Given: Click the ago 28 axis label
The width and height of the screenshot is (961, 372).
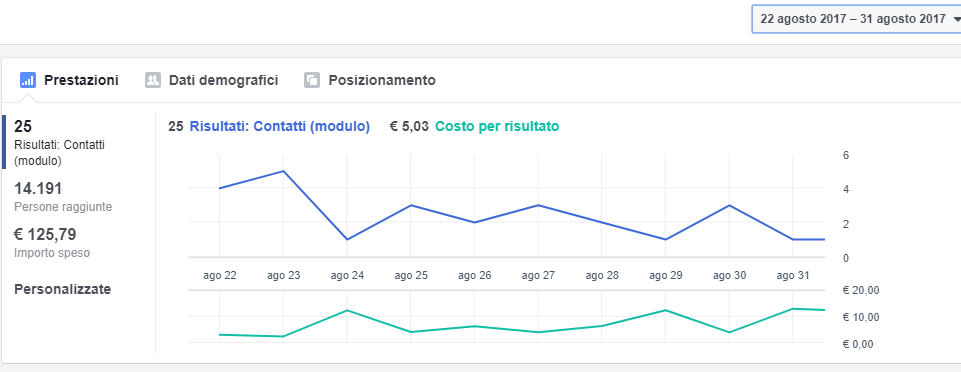Looking at the screenshot, I should tap(602, 276).
